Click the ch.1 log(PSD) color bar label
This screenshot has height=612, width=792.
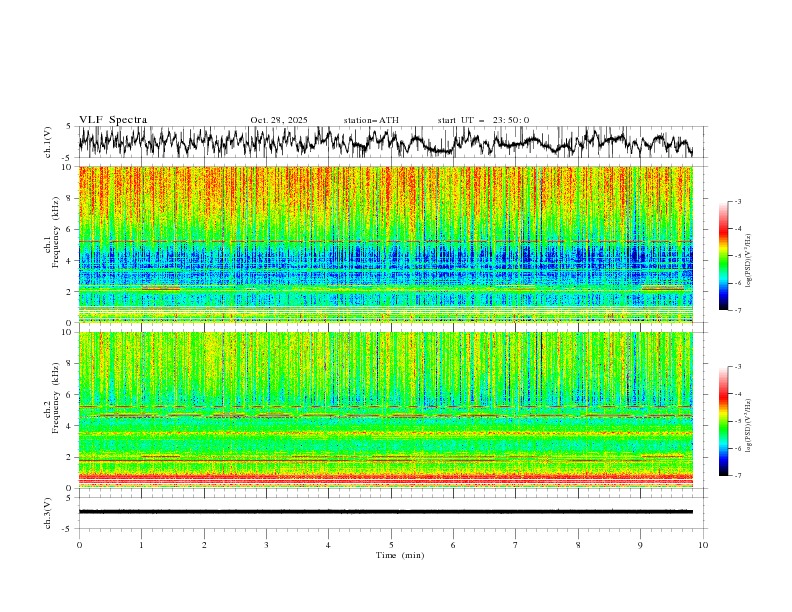click(749, 261)
